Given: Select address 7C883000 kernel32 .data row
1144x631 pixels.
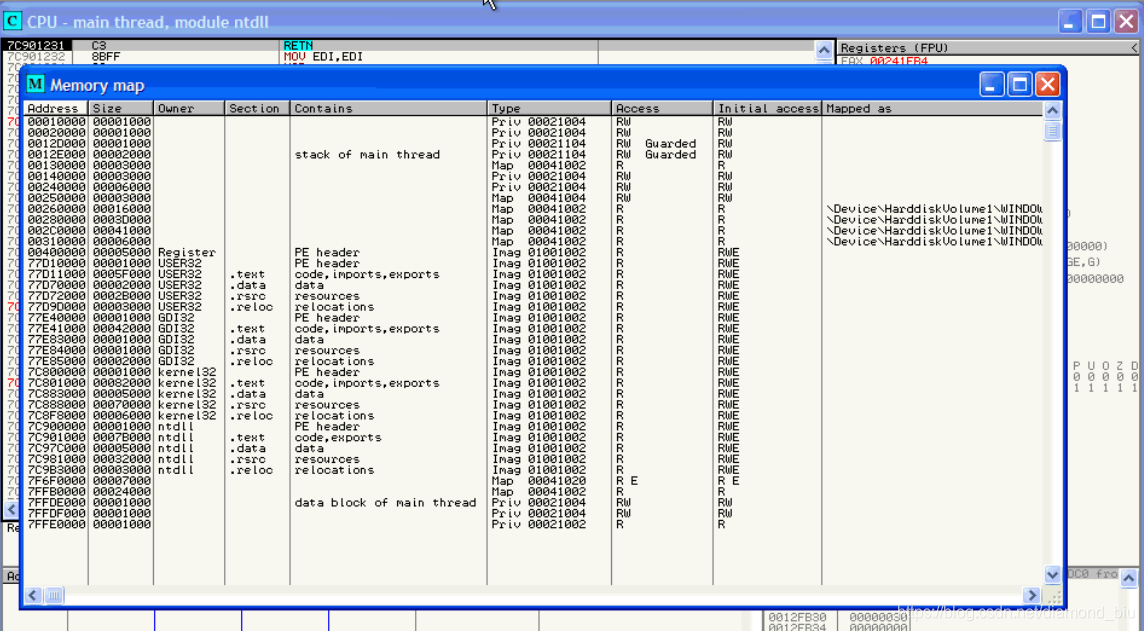Looking at the screenshot, I should [534, 394].
